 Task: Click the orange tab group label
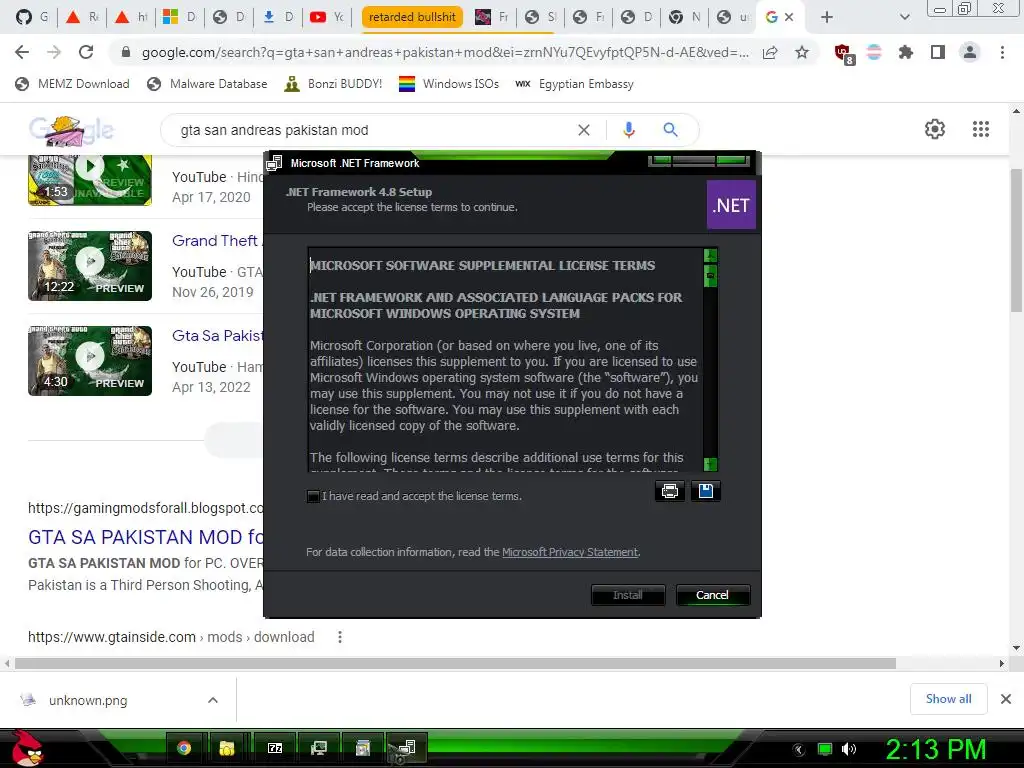coord(412,17)
